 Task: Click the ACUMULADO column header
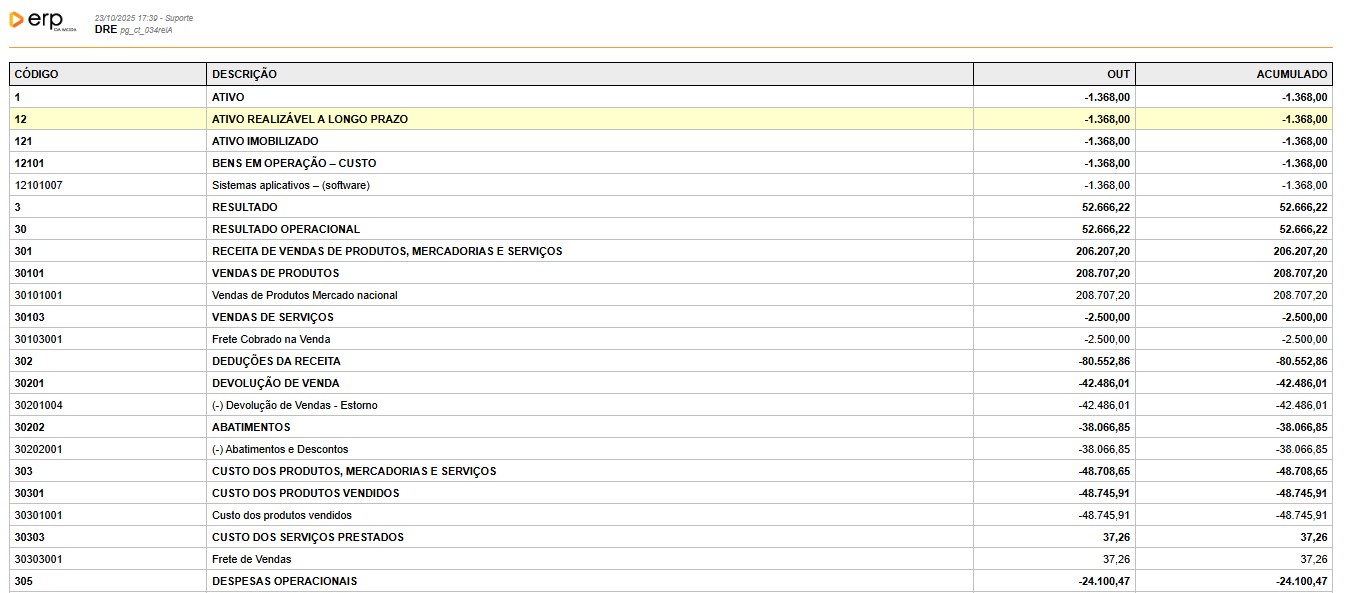coord(1292,75)
